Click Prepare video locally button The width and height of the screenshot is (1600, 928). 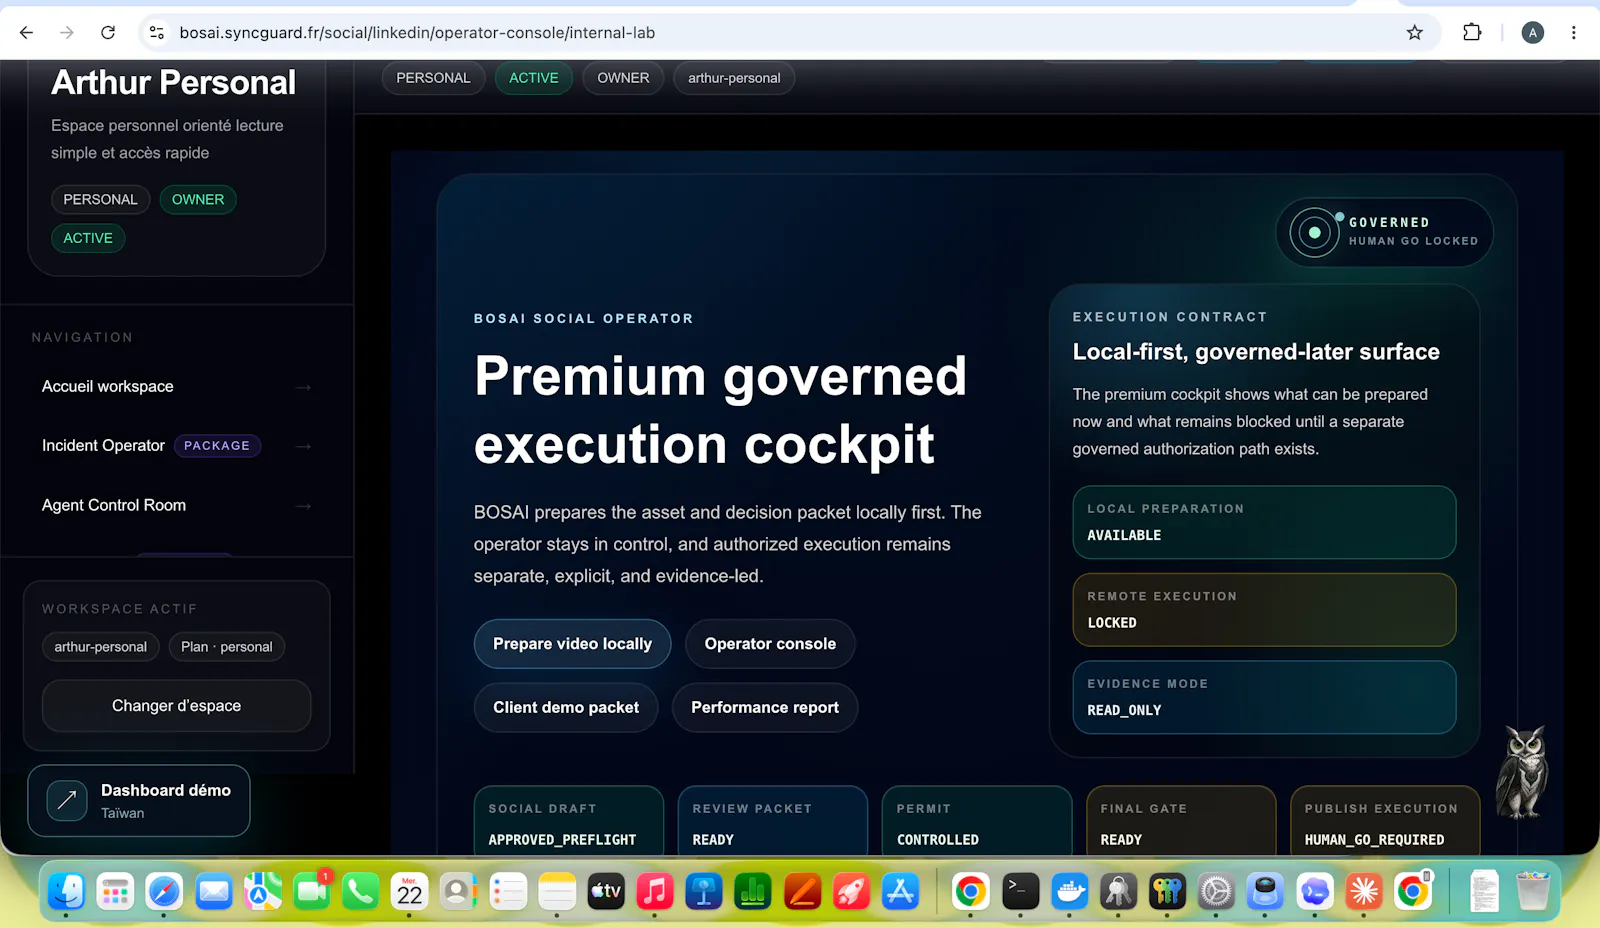572,644
